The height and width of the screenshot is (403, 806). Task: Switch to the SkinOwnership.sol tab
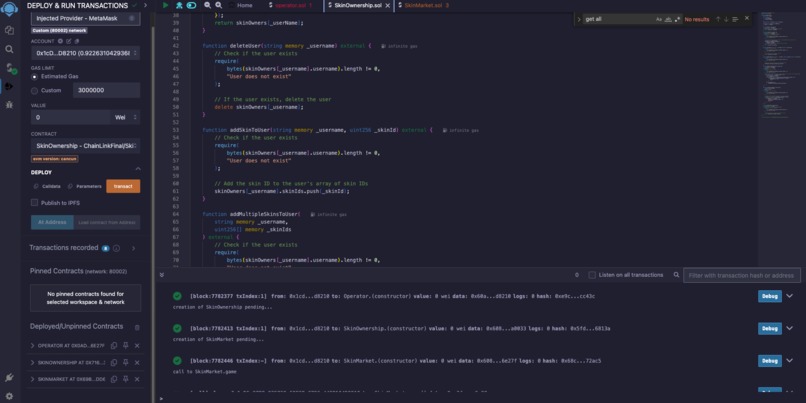pos(358,5)
